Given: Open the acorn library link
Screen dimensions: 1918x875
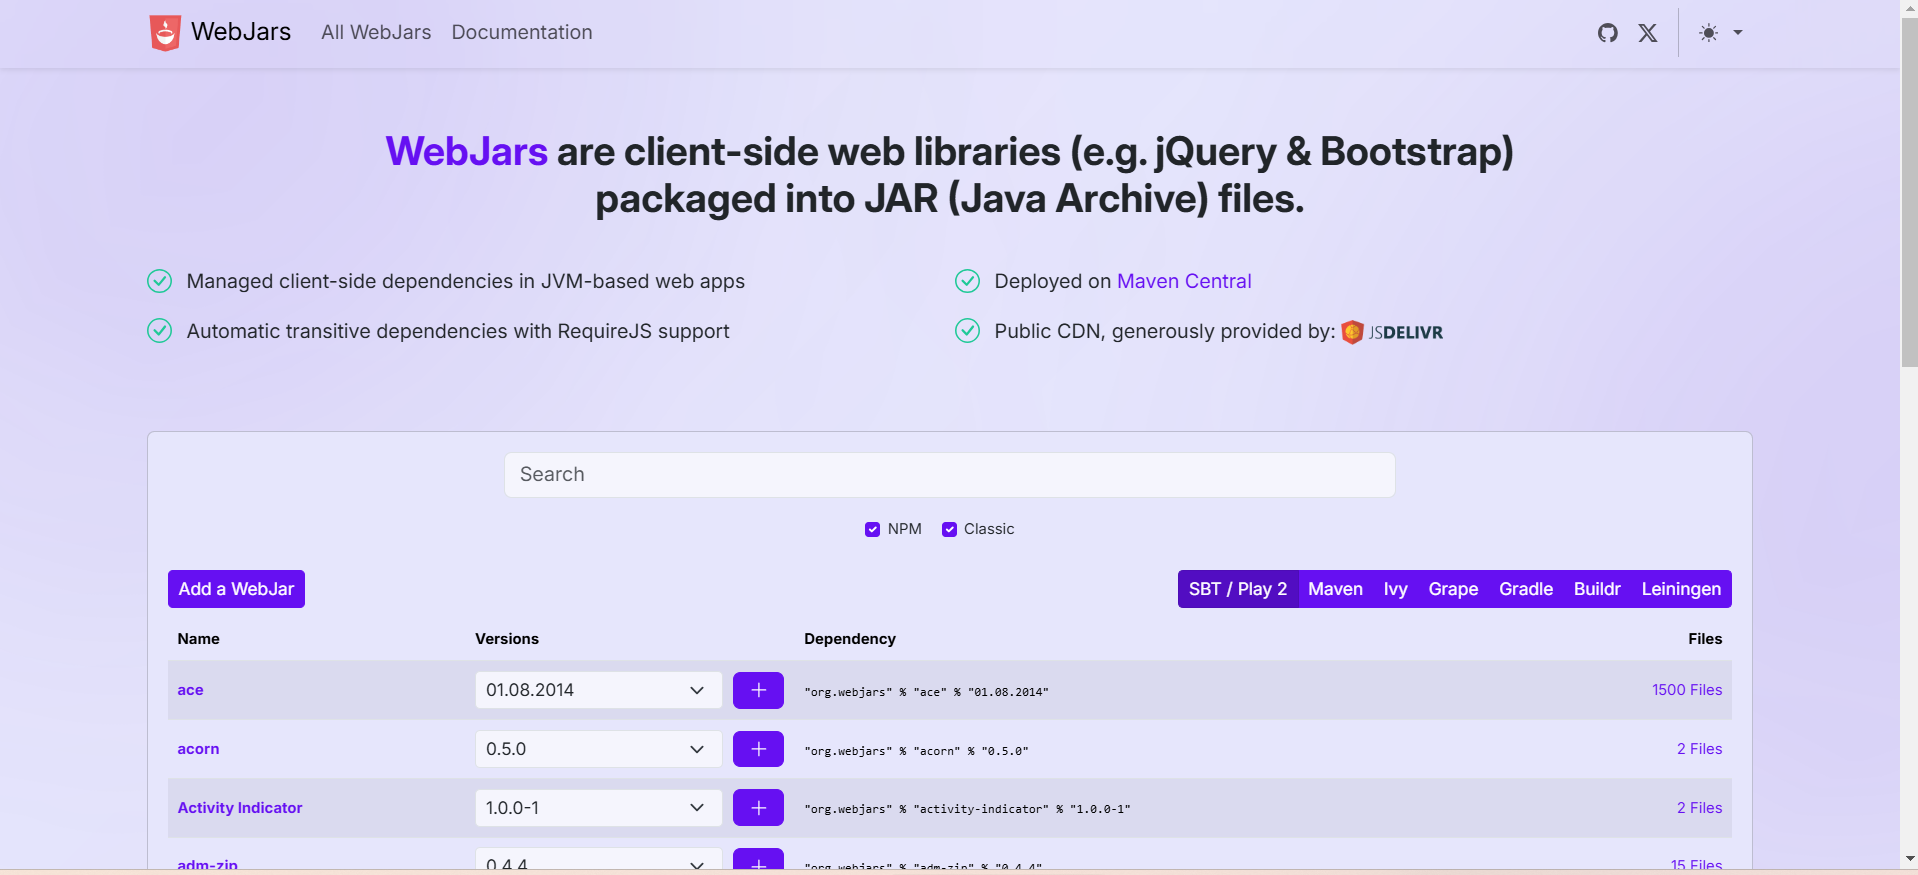Looking at the screenshot, I should pyautogui.click(x=198, y=749).
